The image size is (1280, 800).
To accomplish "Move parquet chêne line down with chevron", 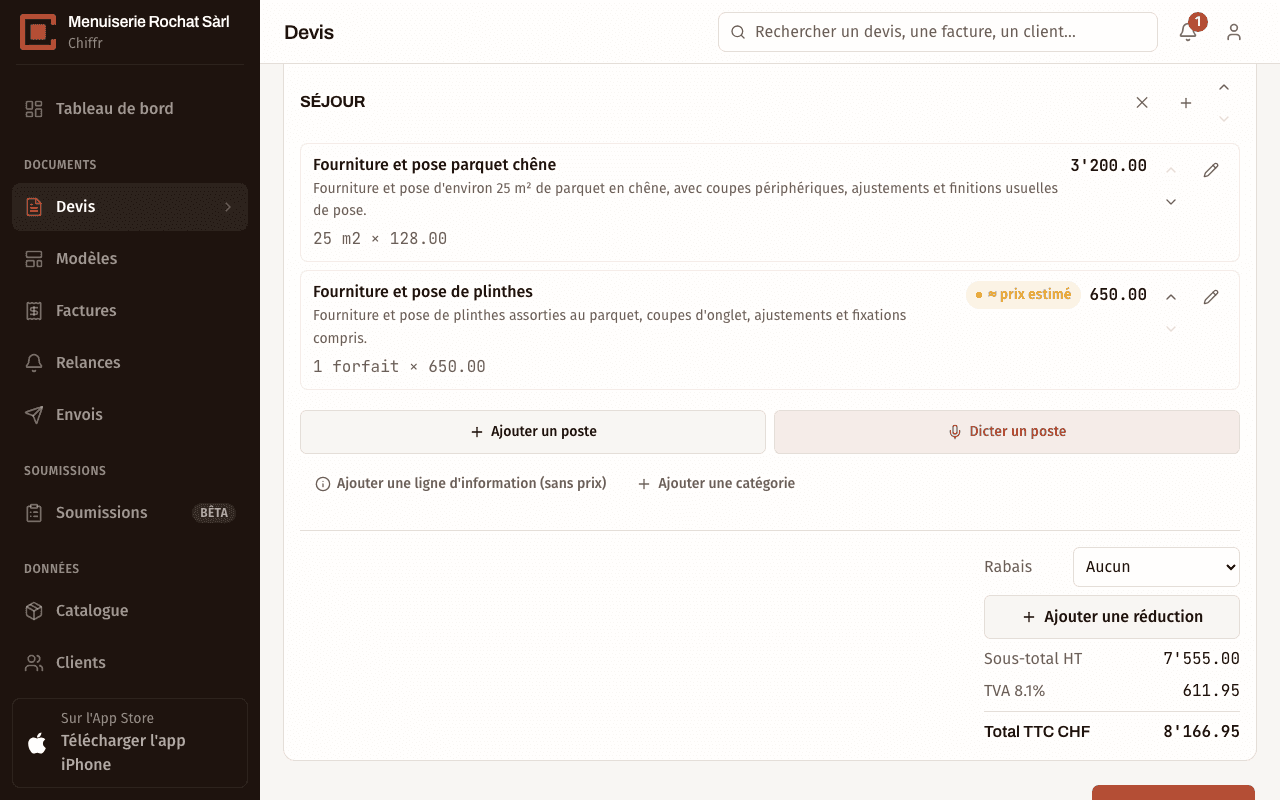I will click(x=1171, y=202).
